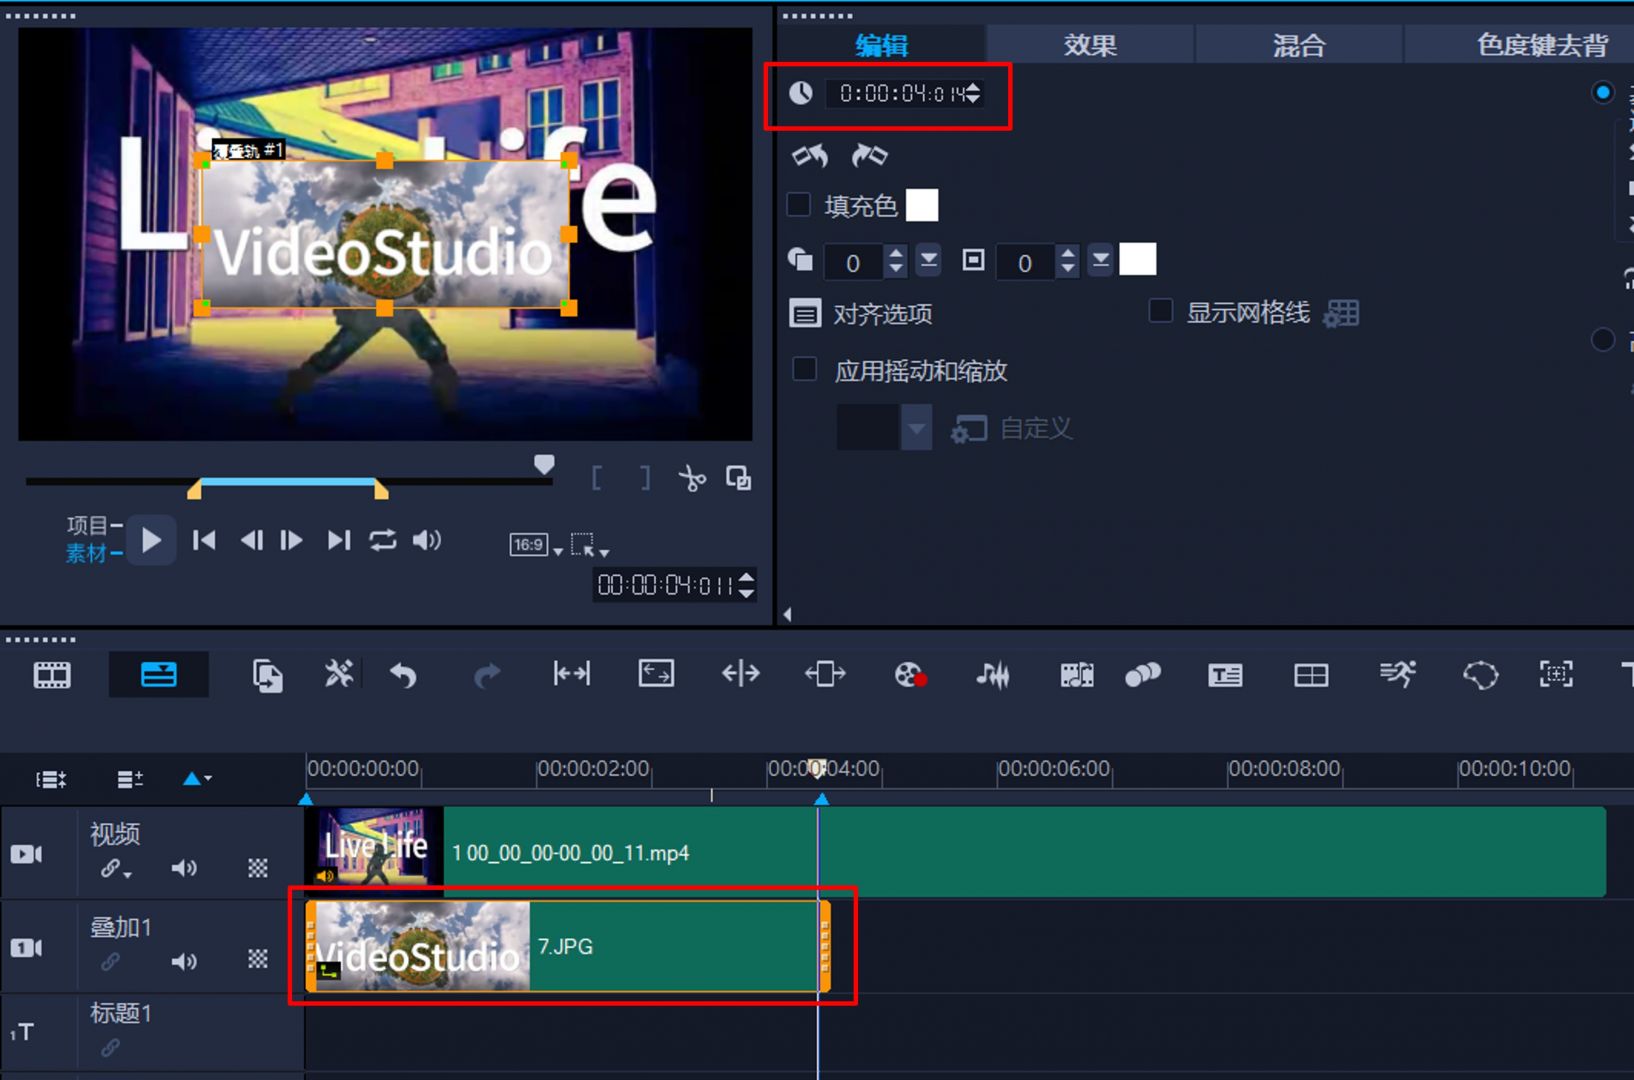1634x1080 pixels.
Task: Switch to storyboard view
Action: pos(52,676)
